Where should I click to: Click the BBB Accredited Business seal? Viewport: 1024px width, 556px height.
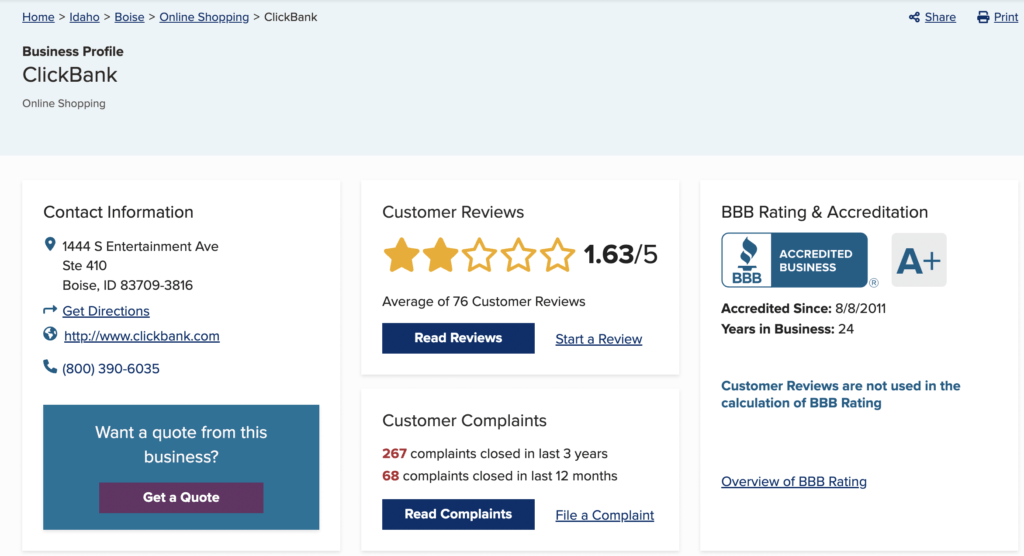point(794,260)
